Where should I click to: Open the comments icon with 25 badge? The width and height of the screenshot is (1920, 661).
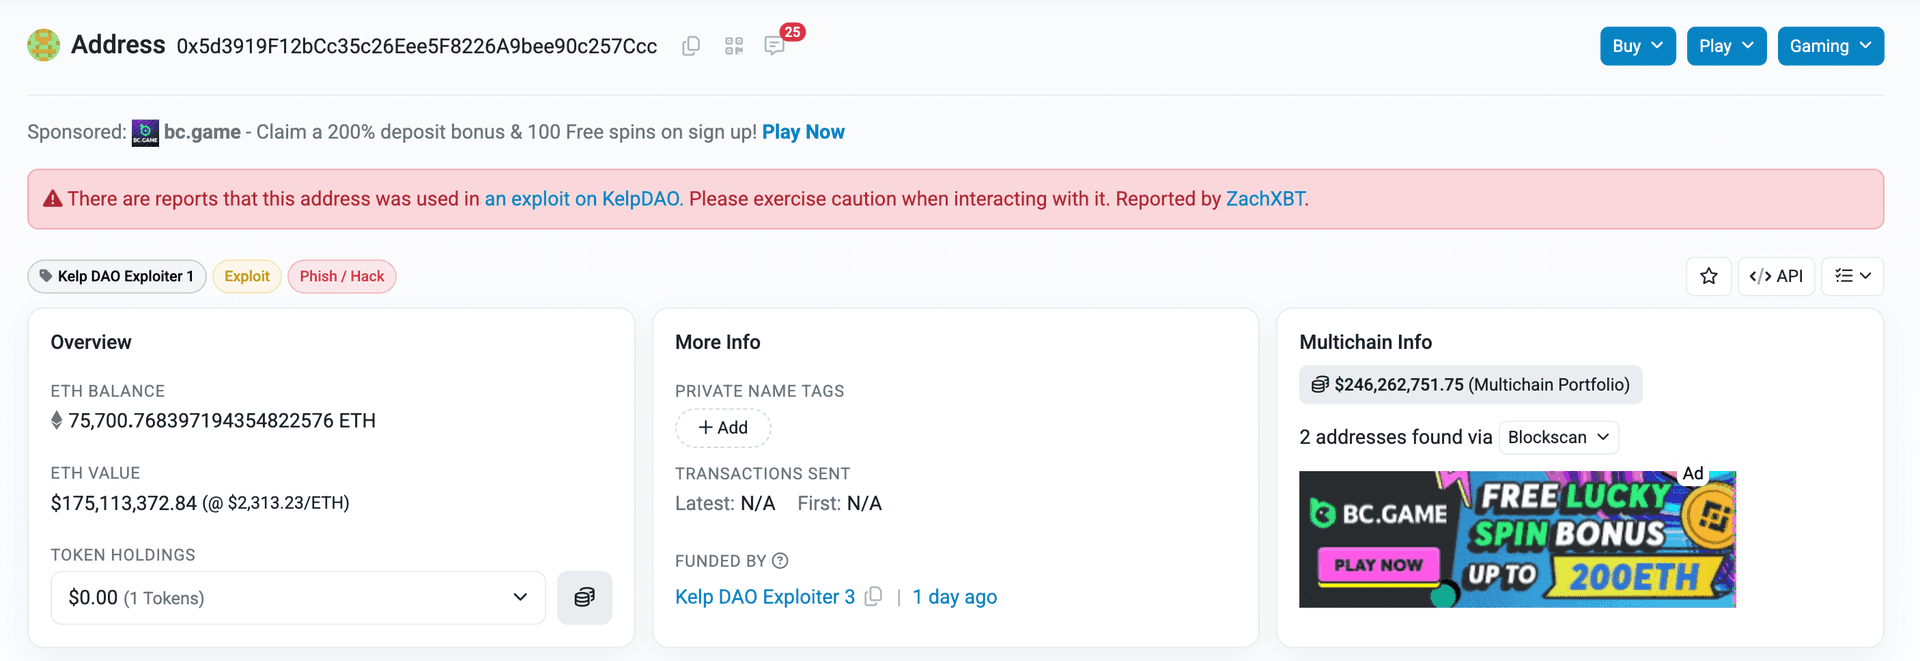coord(774,46)
